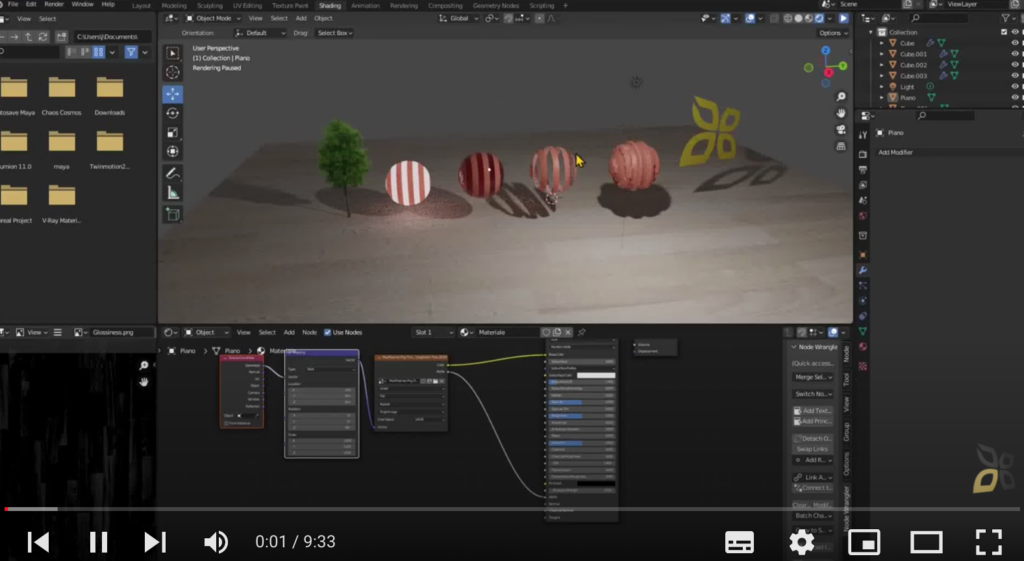Click Add Modifier button

click(895, 152)
